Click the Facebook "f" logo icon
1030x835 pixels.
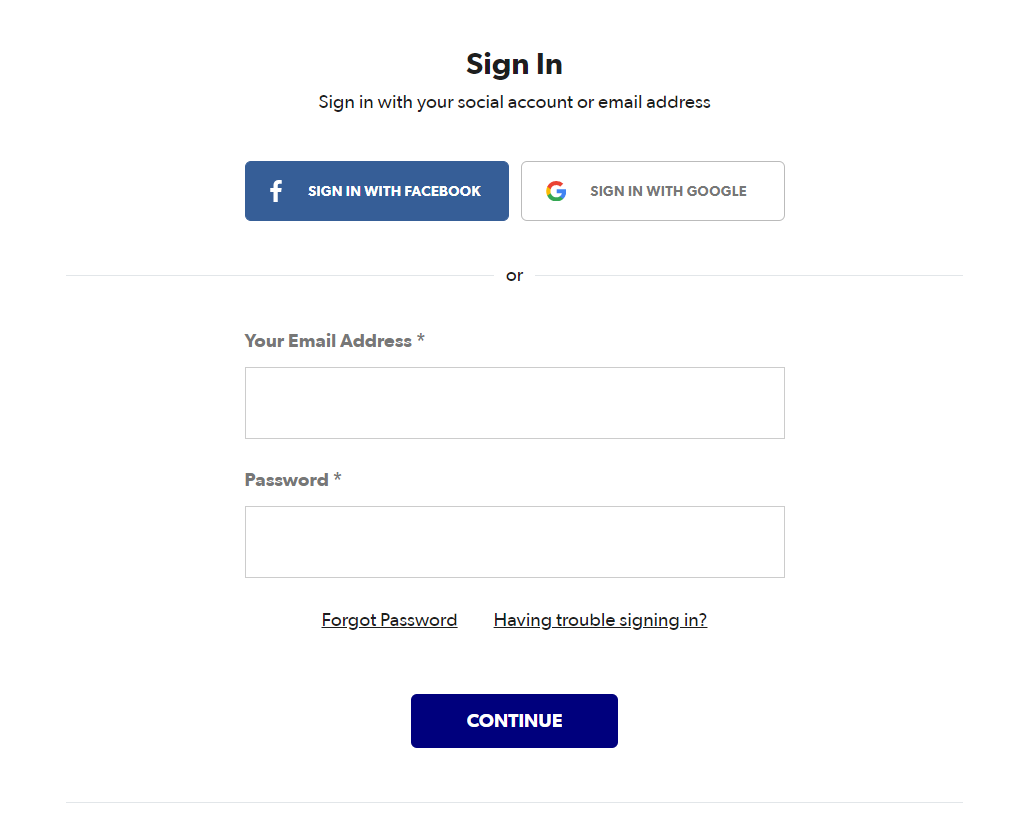275,191
